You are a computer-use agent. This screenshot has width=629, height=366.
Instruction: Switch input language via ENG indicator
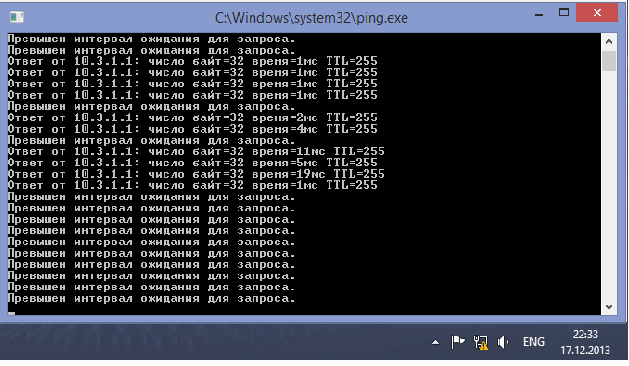pos(534,342)
